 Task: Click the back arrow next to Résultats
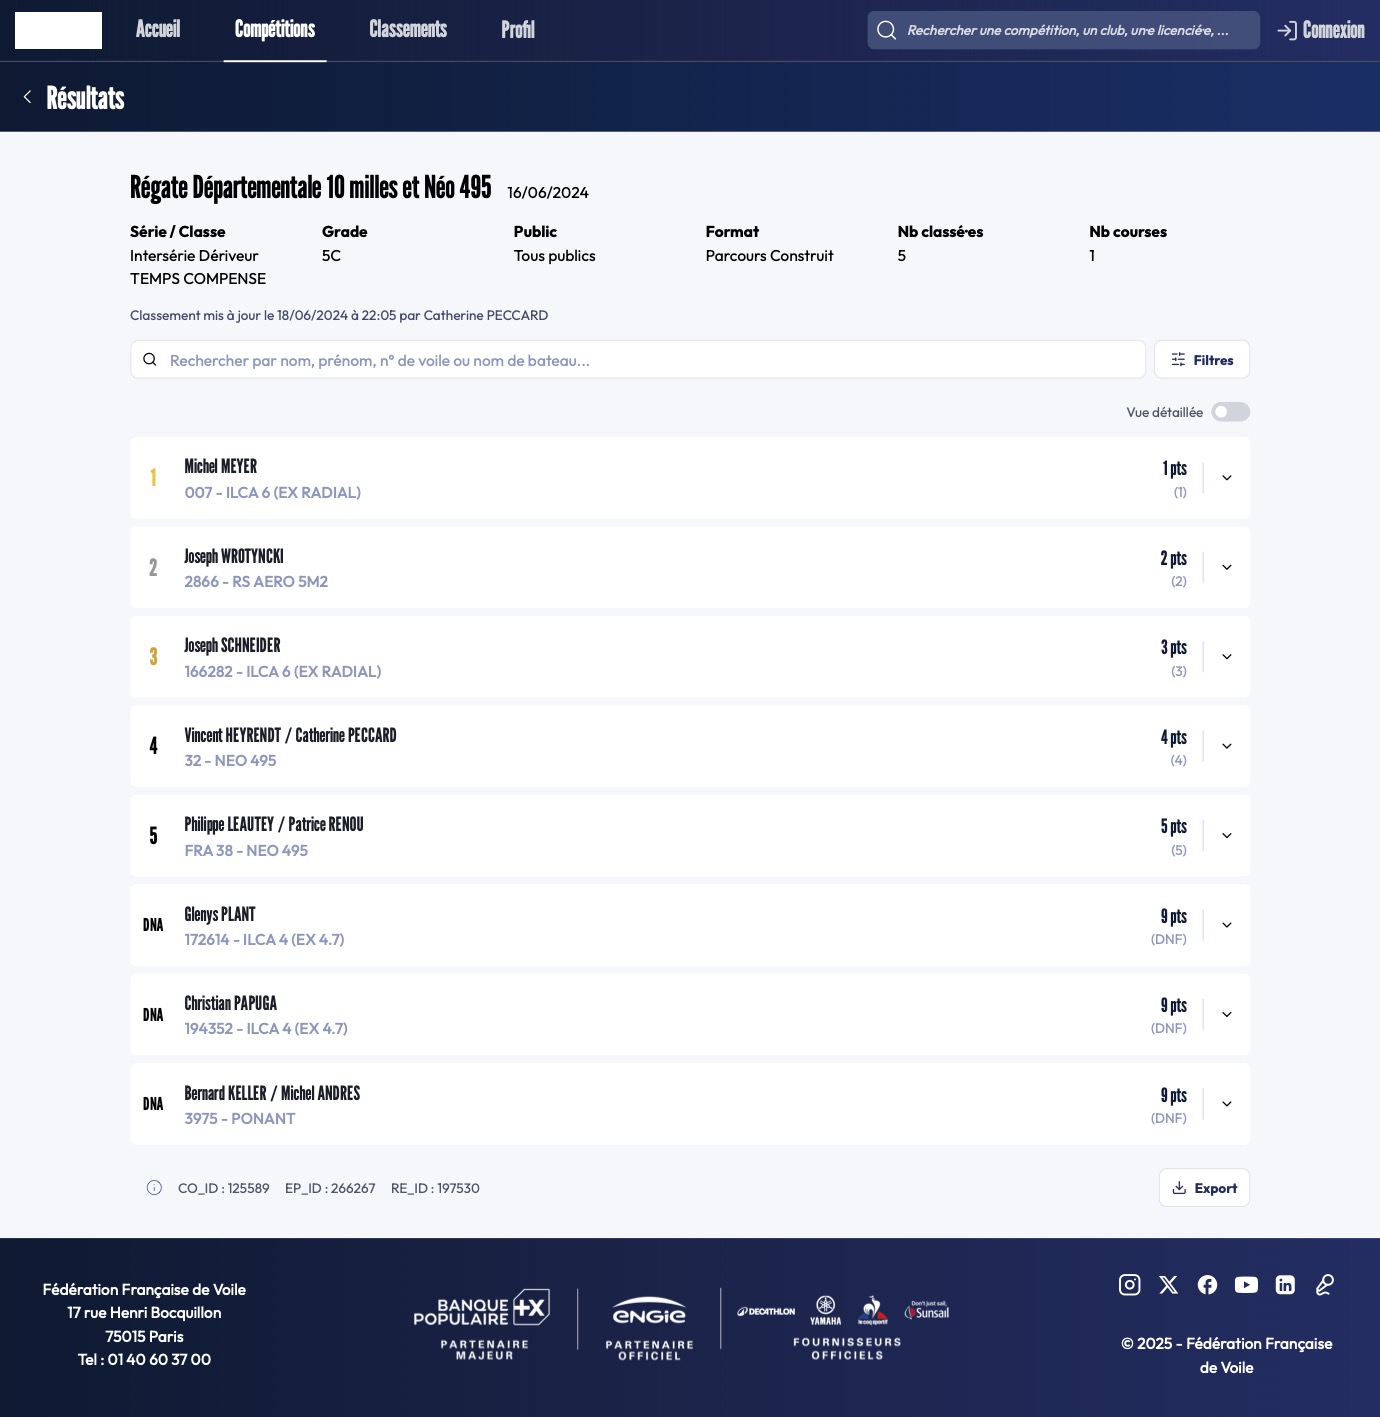[27, 97]
